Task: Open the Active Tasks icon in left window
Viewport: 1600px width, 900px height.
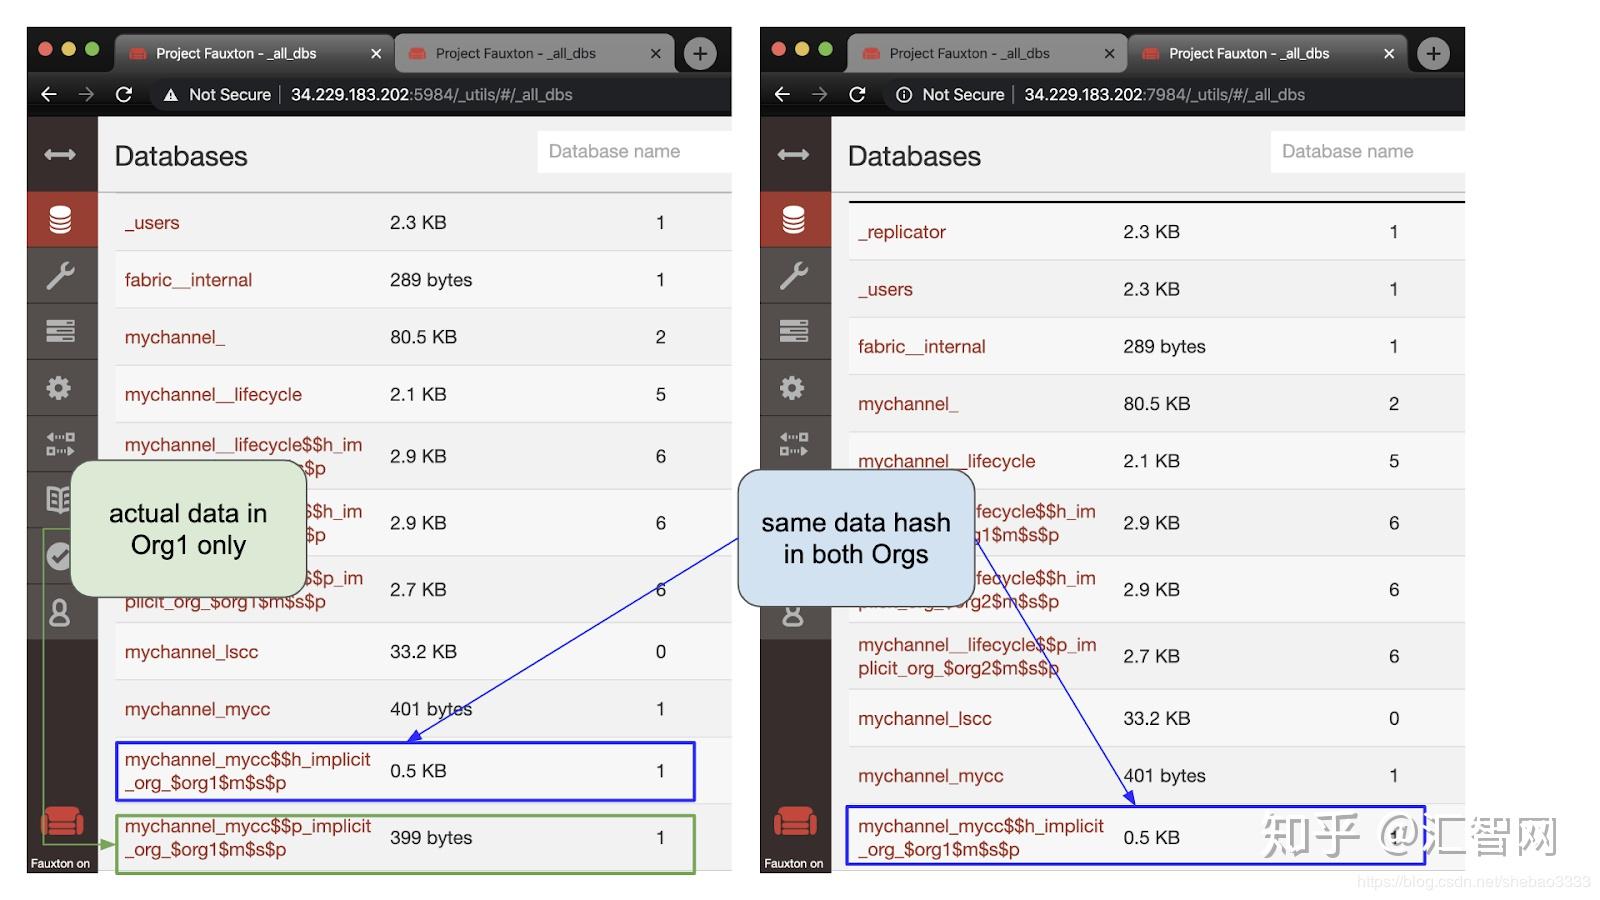Action: click(x=60, y=331)
